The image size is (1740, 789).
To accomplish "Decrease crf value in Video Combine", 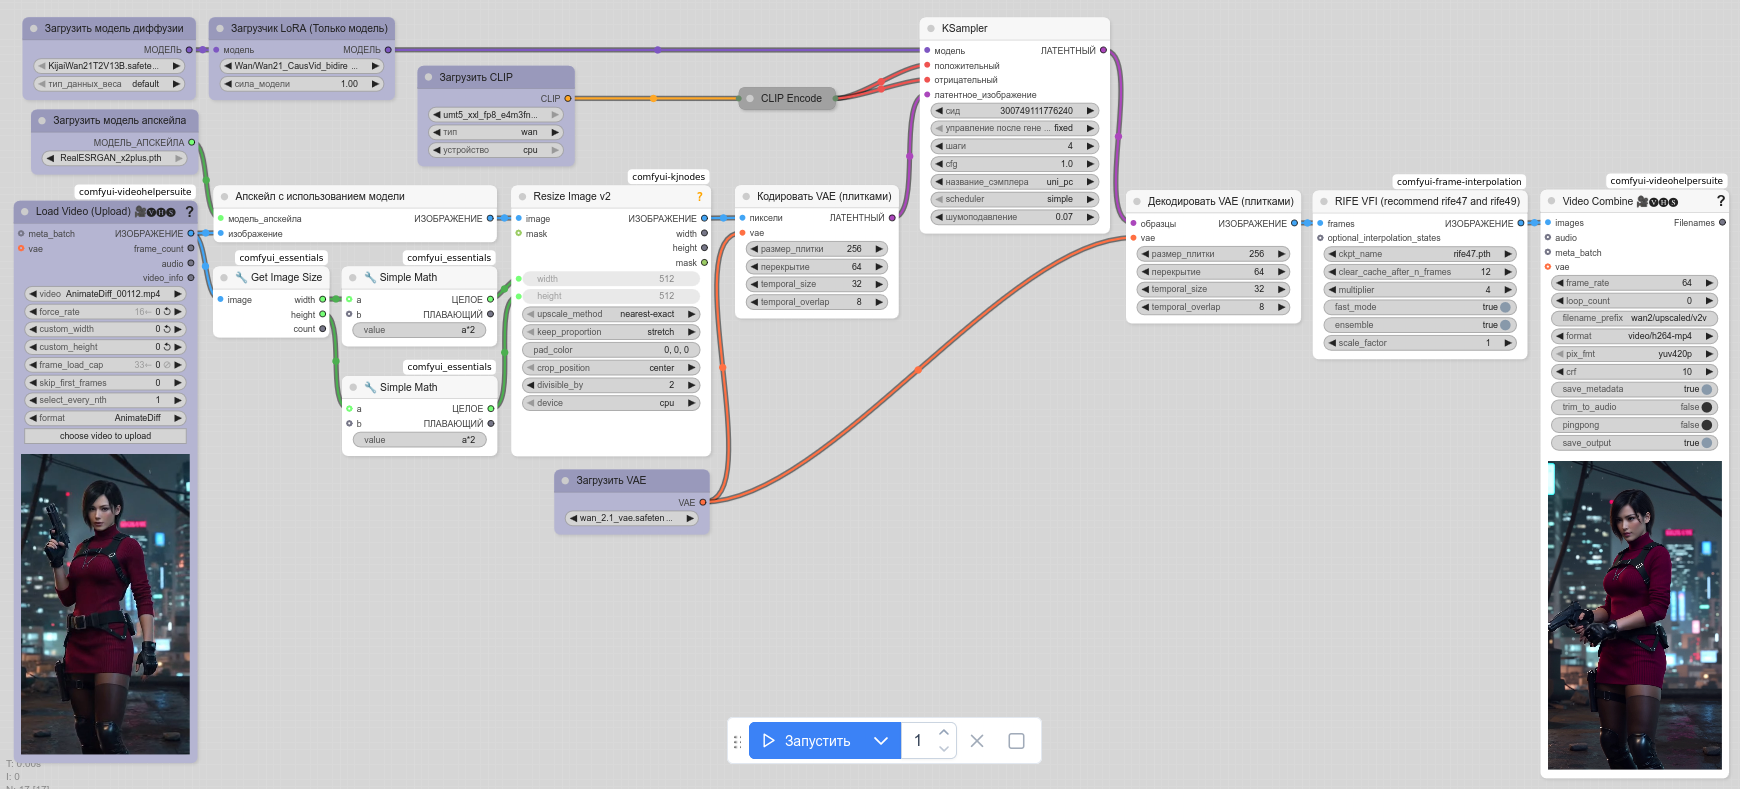I will pyautogui.click(x=1560, y=372).
